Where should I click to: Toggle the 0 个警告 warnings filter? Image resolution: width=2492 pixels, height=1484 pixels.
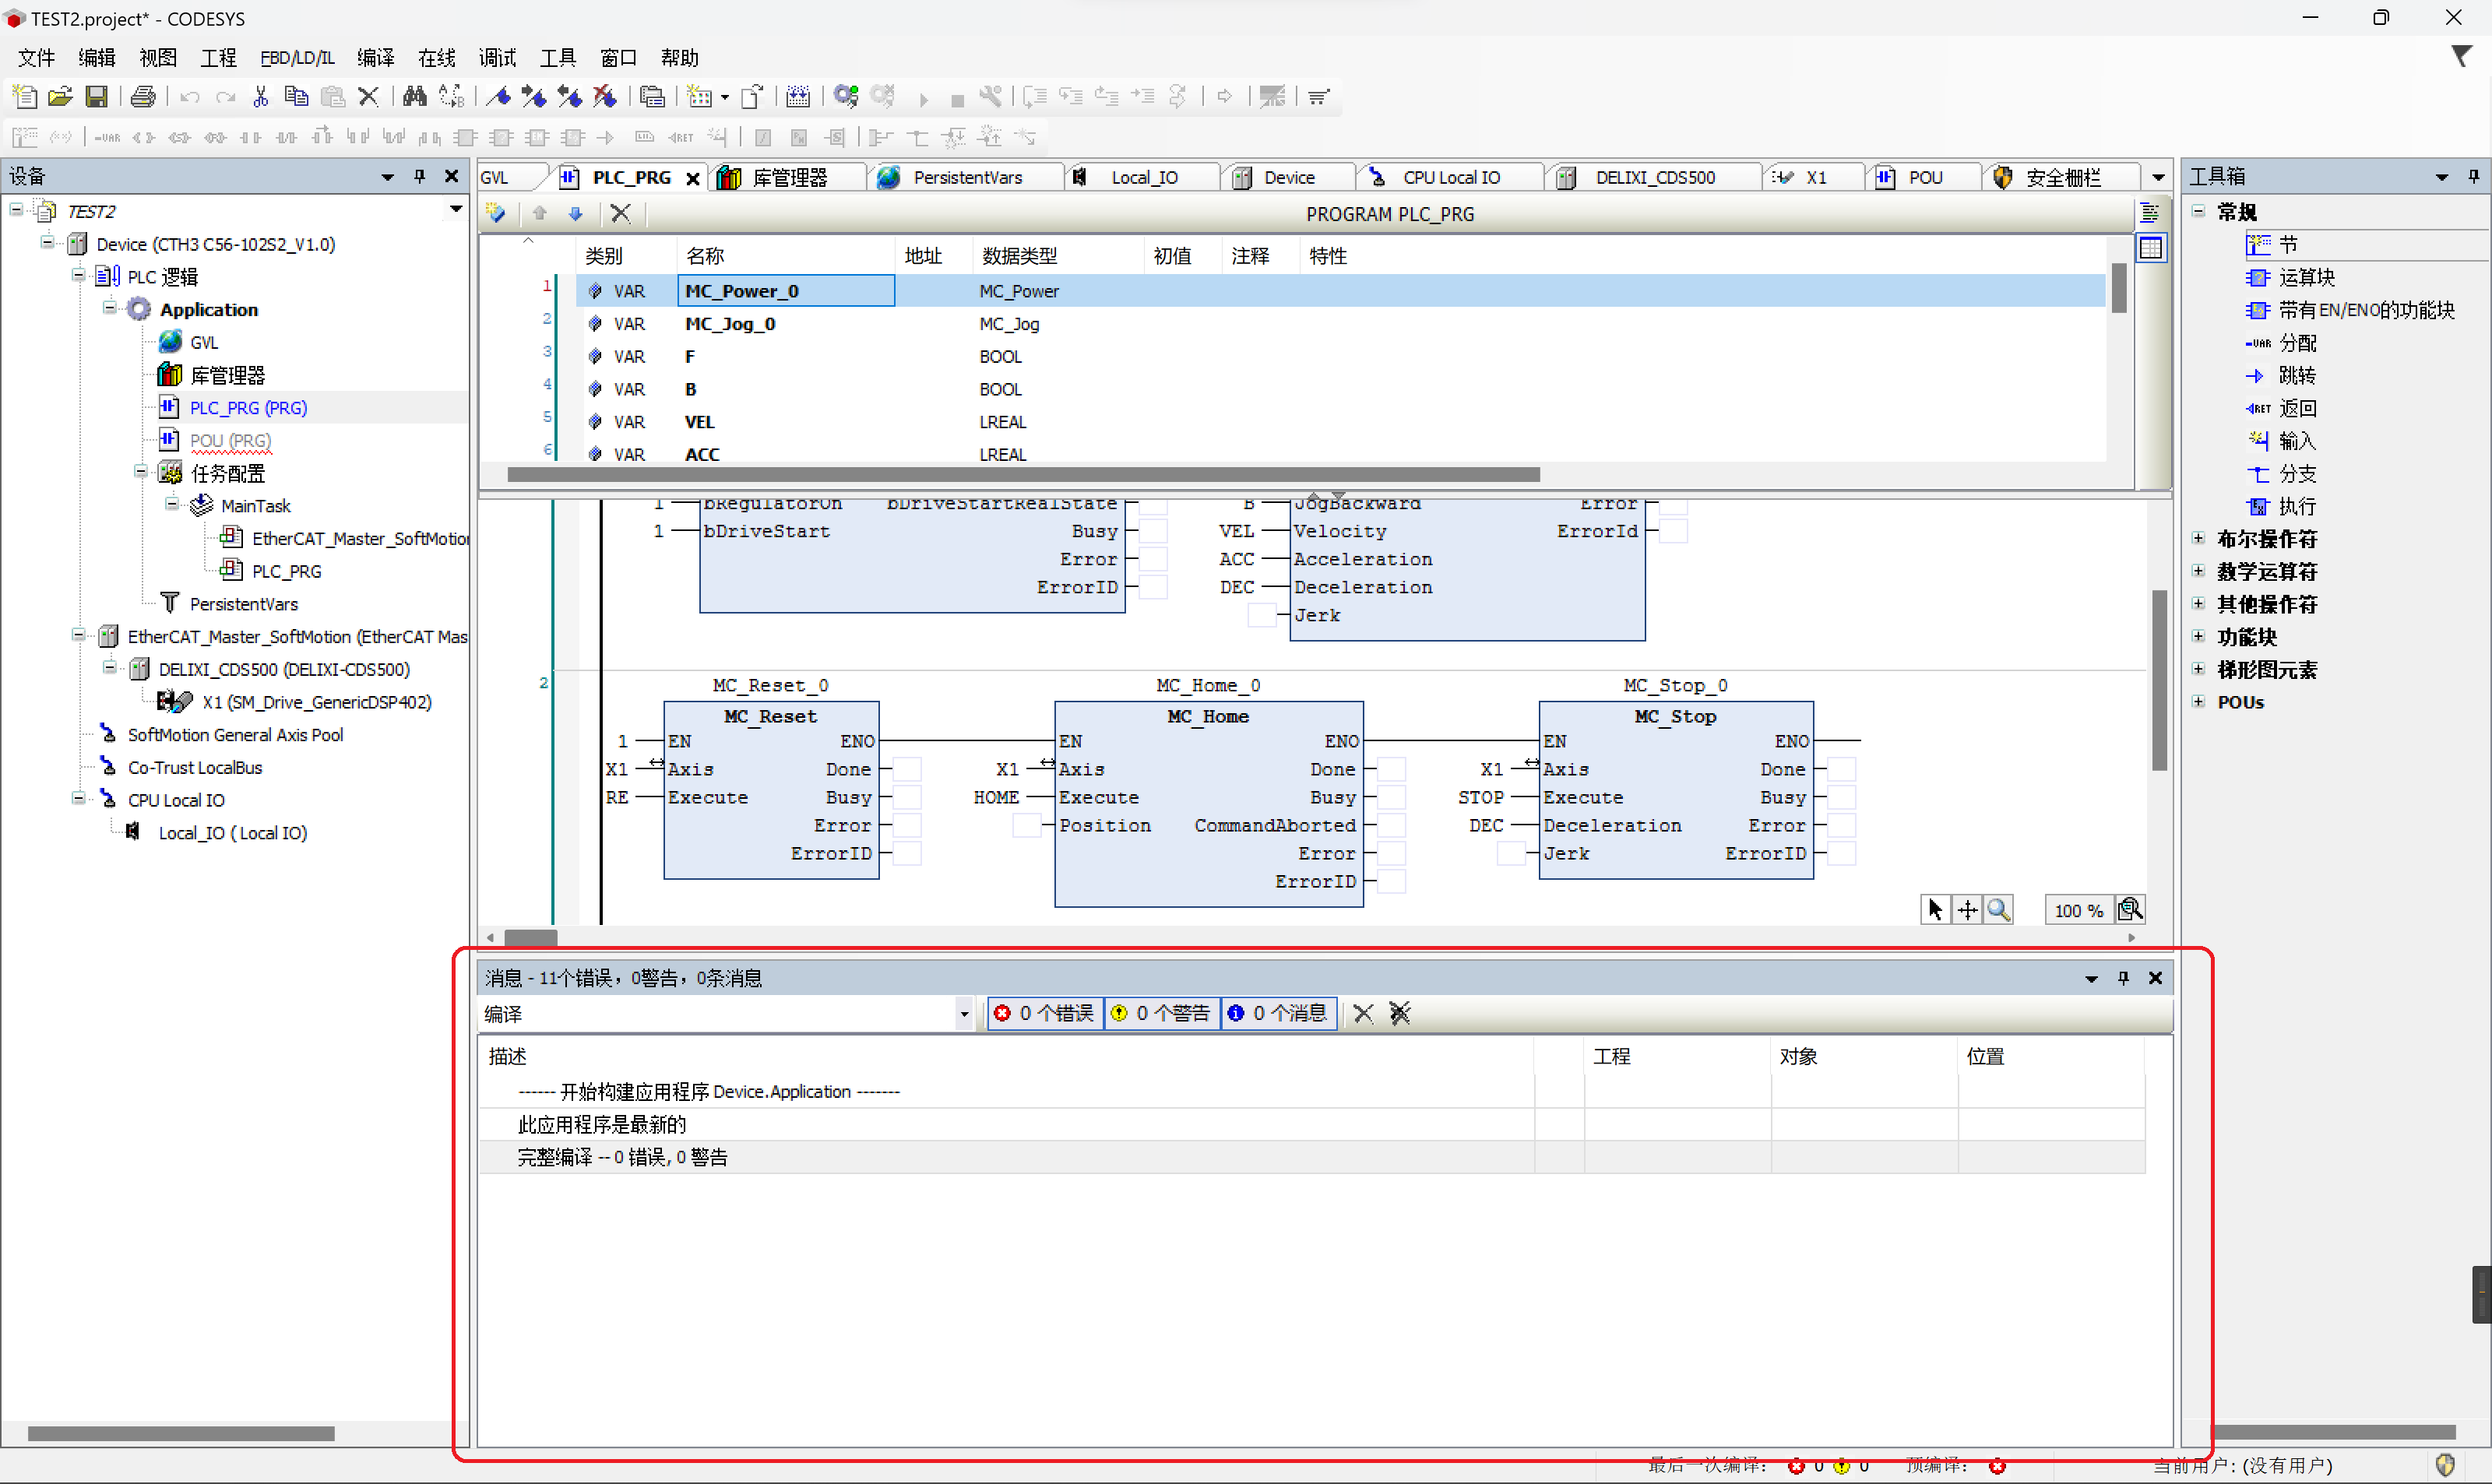[1161, 1013]
